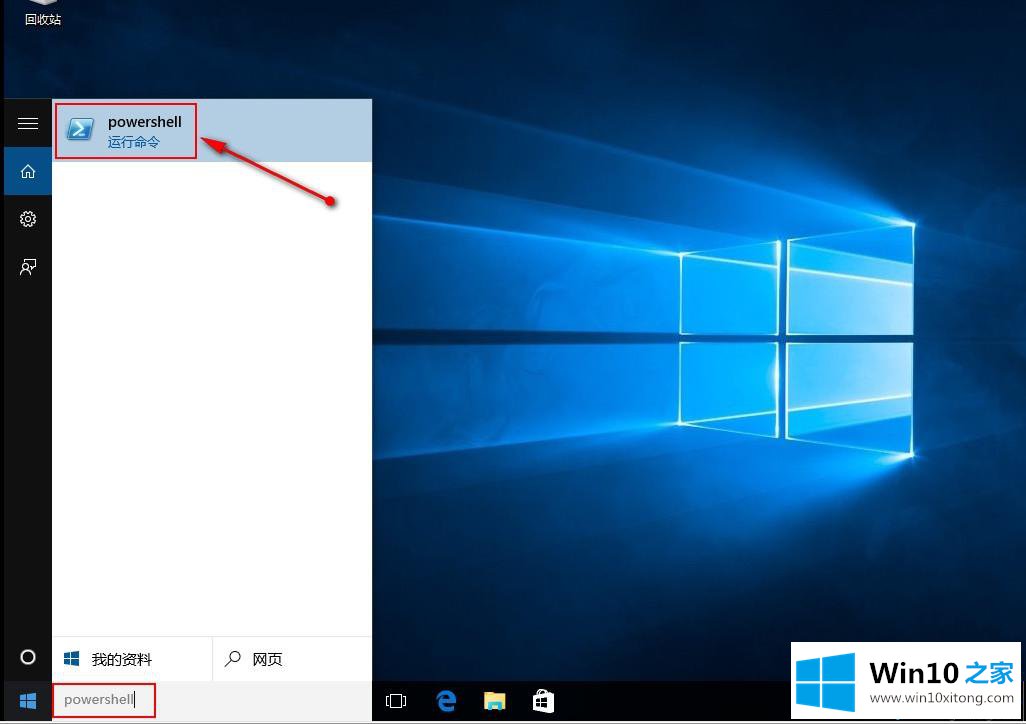1026x724 pixels.
Task: Open the feedback icon in the sidebar
Action: [x=27, y=266]
